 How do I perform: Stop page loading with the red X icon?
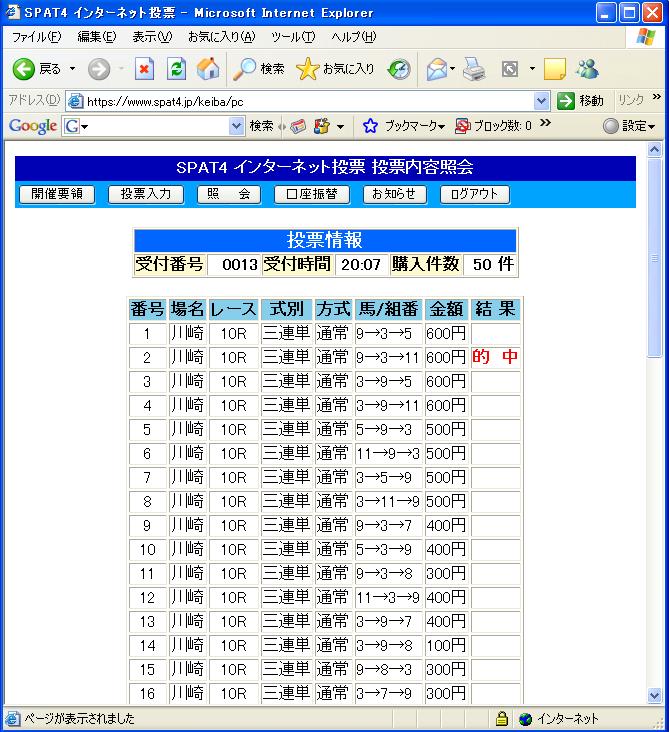pyautogui.click(x=144, y=69)
